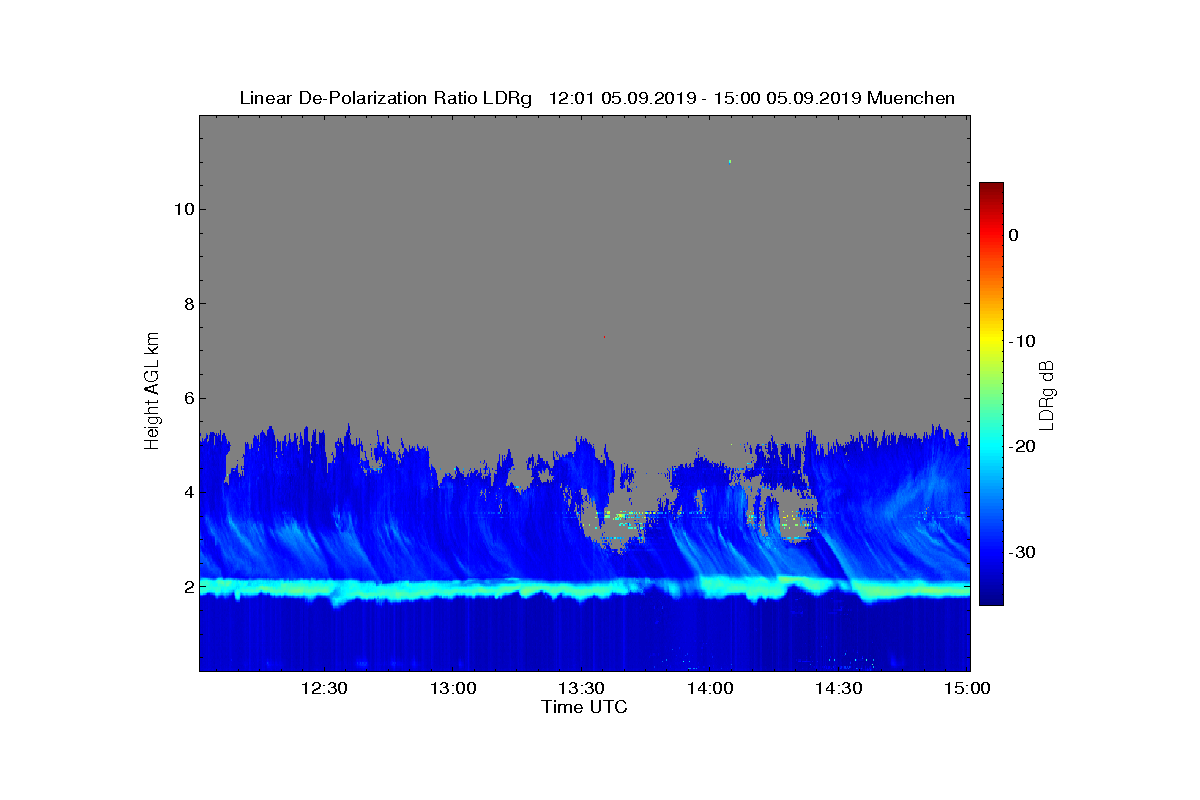
Task: Click the 'Height AGL km' y-axis label
Action: 152,392
